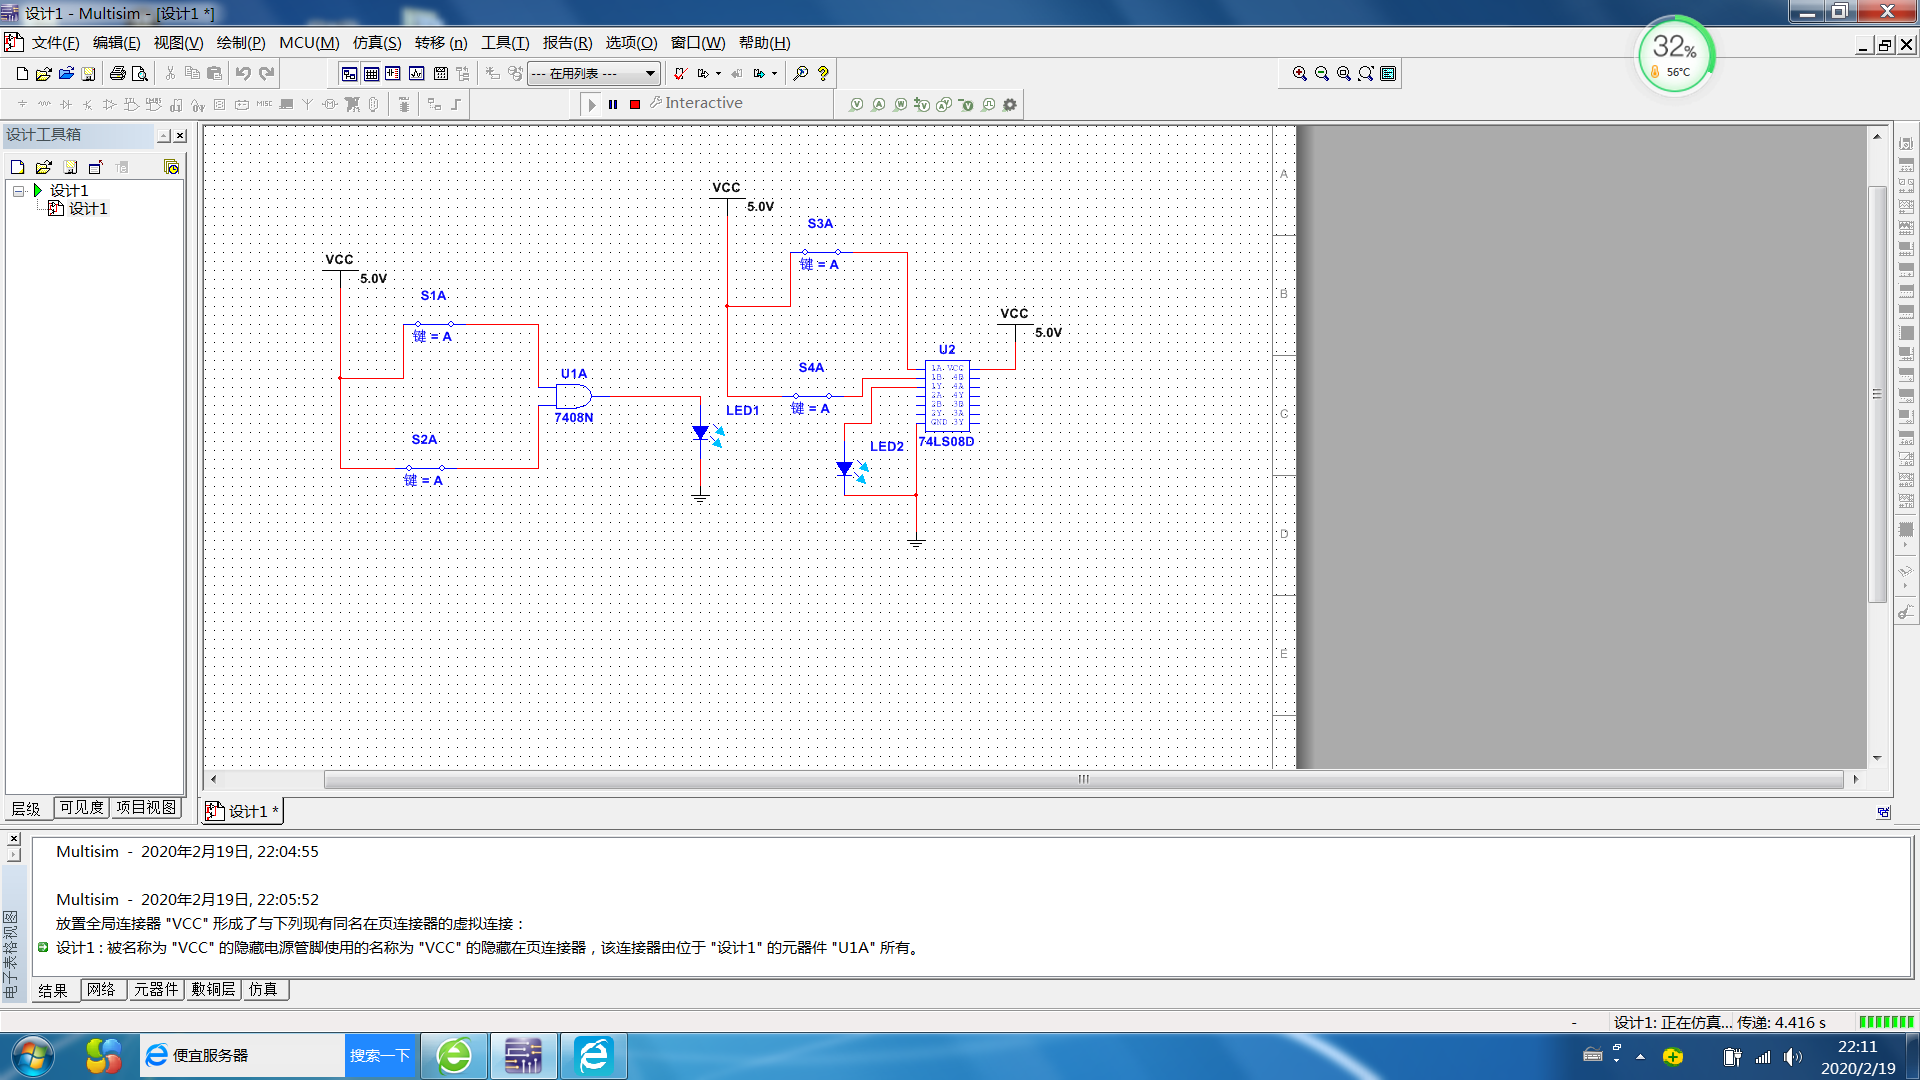Open Internet Explorer from the taskbar
This screenshot has width=1920, height=1080.
[x=594, y=1055]
